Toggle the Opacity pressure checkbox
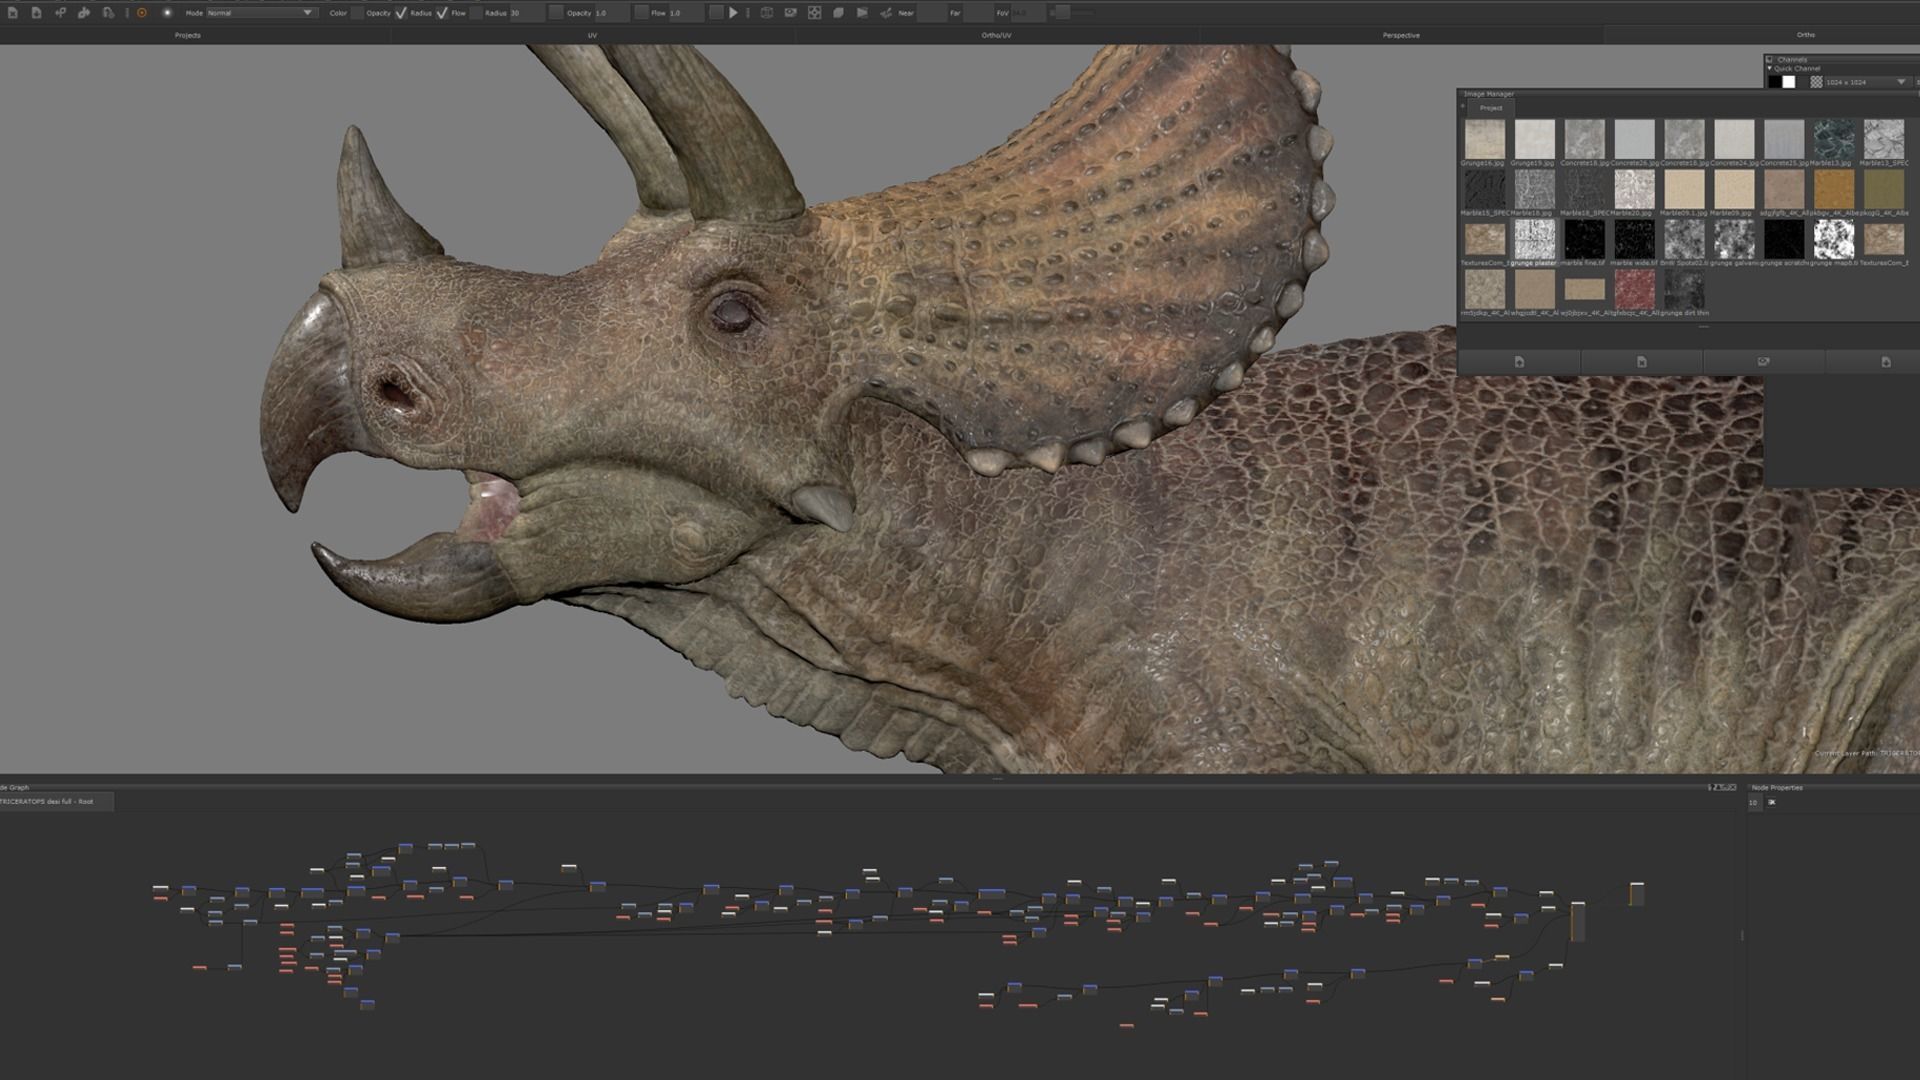Image resolution: width=1920 pixels, height=1080 pixels. (x=401, y=13)
